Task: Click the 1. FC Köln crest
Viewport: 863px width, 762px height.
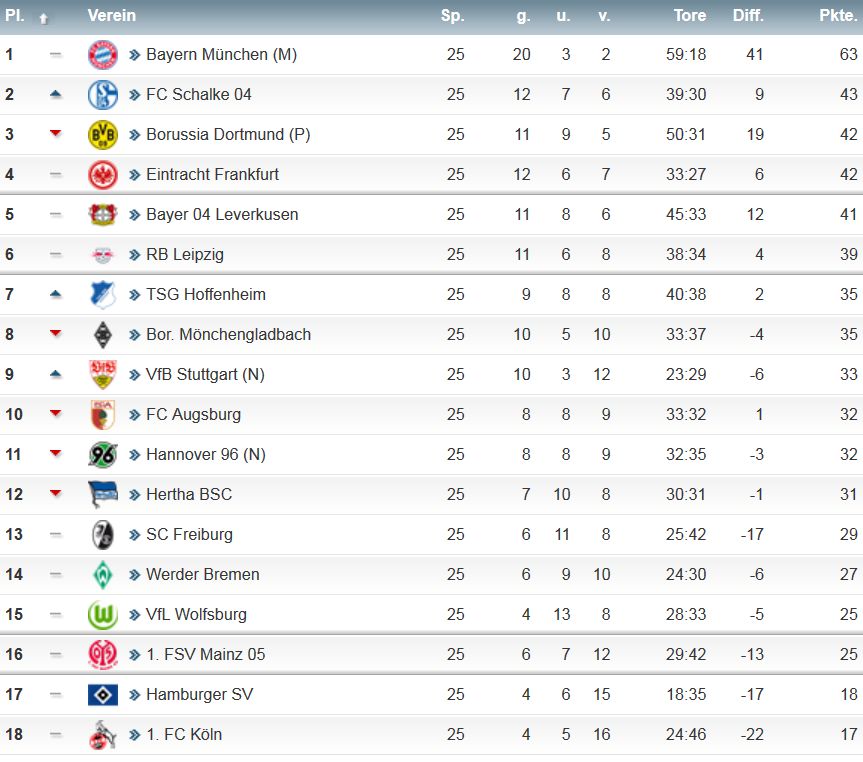Action: [102, 734]
